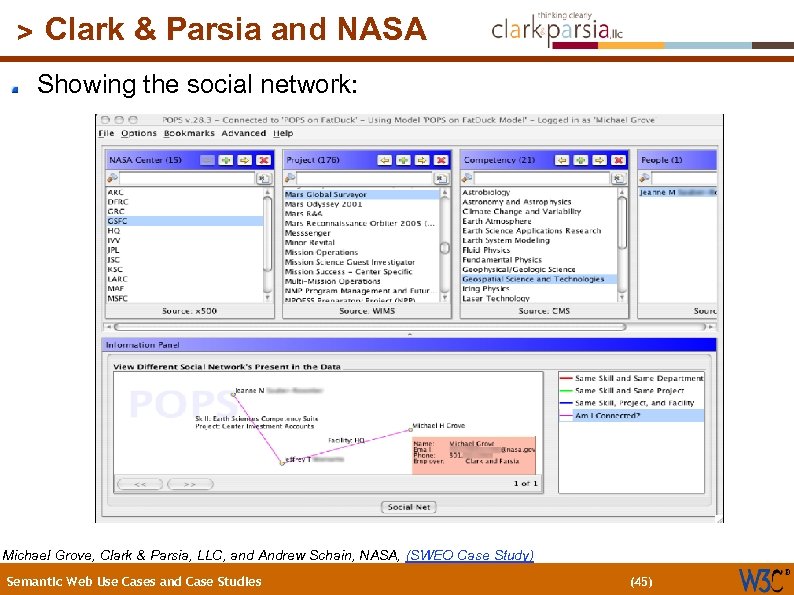Choose Am I Connected? network option

[631, 416]
